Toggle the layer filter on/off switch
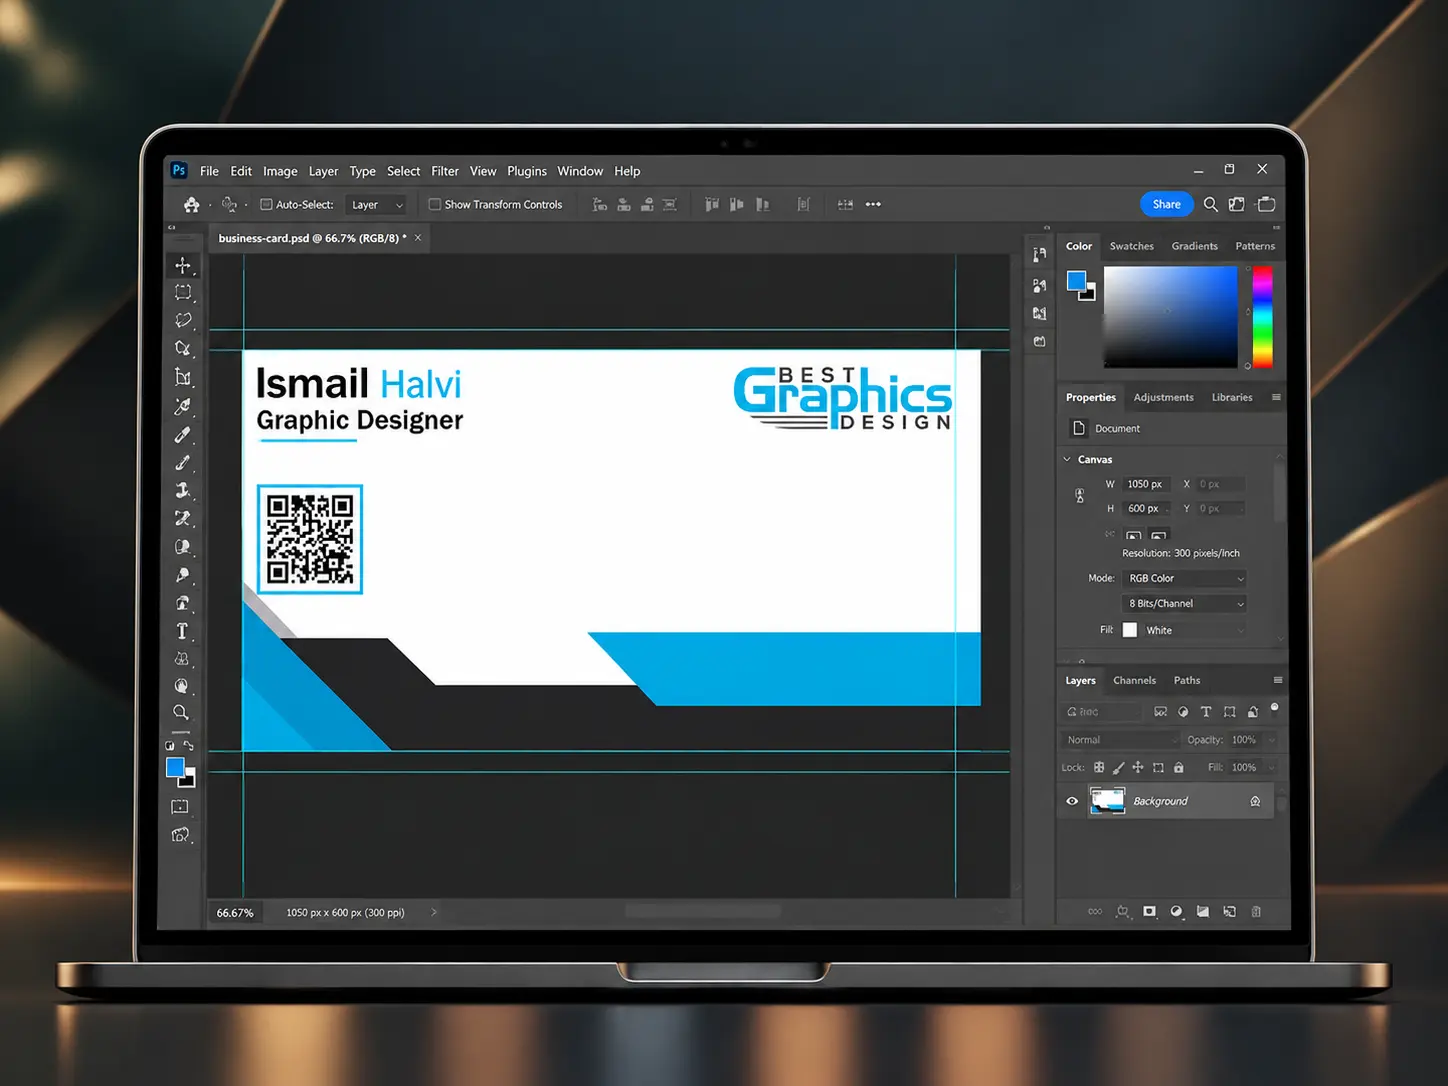1448x1086 pixels. pos(1275,708)
